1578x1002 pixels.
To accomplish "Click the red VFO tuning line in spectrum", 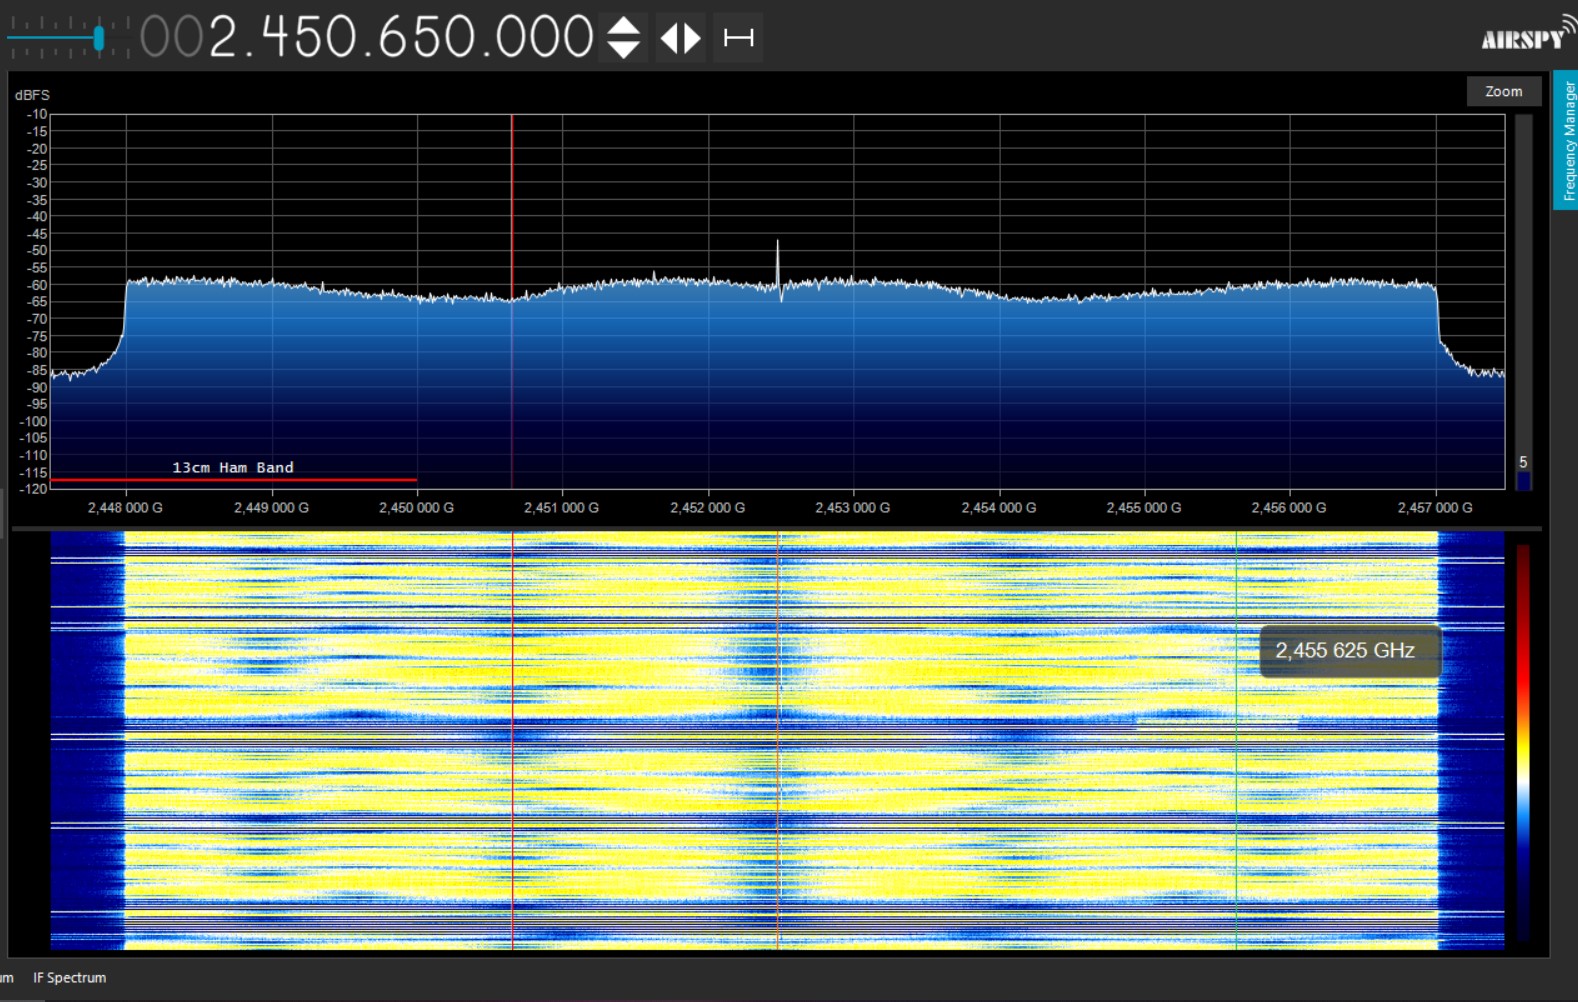I will tap(512, 300).
